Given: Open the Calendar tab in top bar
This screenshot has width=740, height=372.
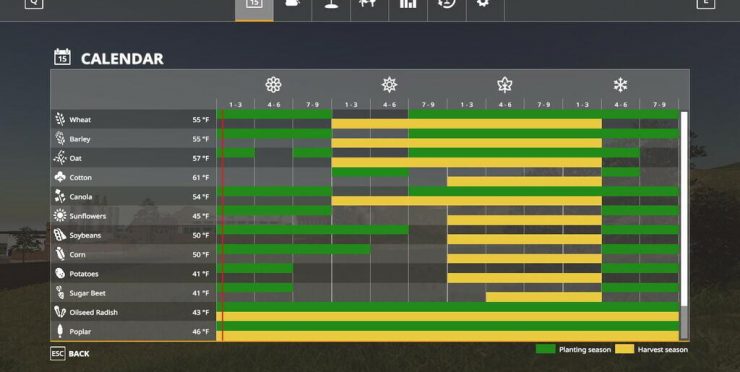Looking at the screenshot, I should 254,8.
